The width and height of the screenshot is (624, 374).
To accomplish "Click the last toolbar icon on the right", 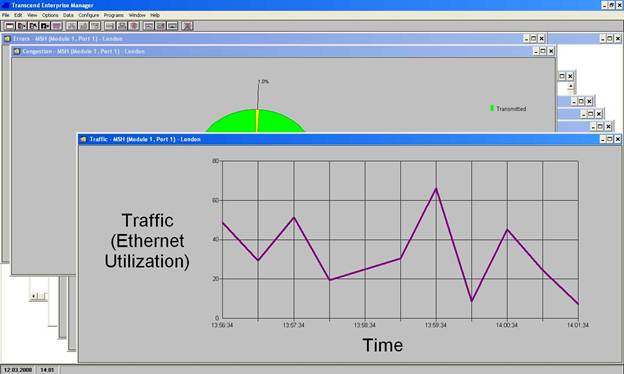I will click(187, 26).
